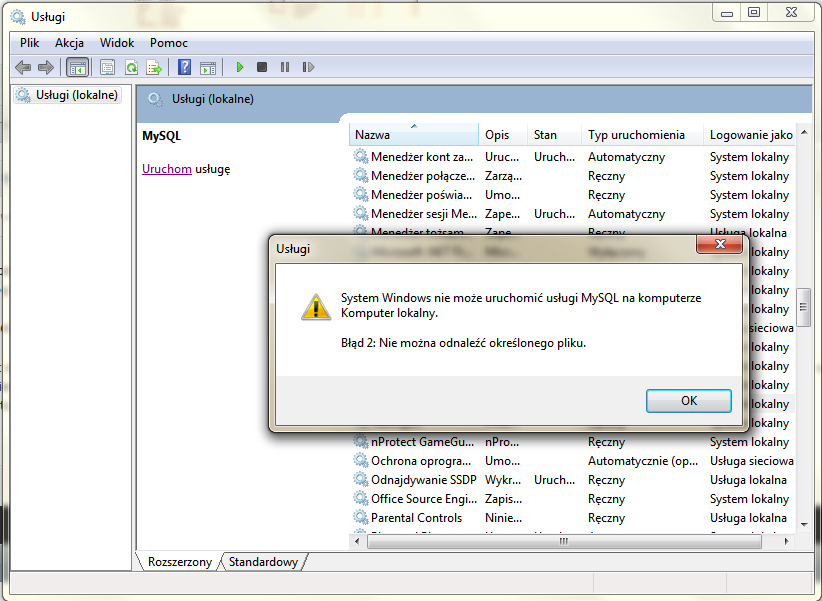Image resolution: width=822 pixels, height=601 pixels.
Task: Click the MySQL heading in the detail pane
Action: [161, 136]
